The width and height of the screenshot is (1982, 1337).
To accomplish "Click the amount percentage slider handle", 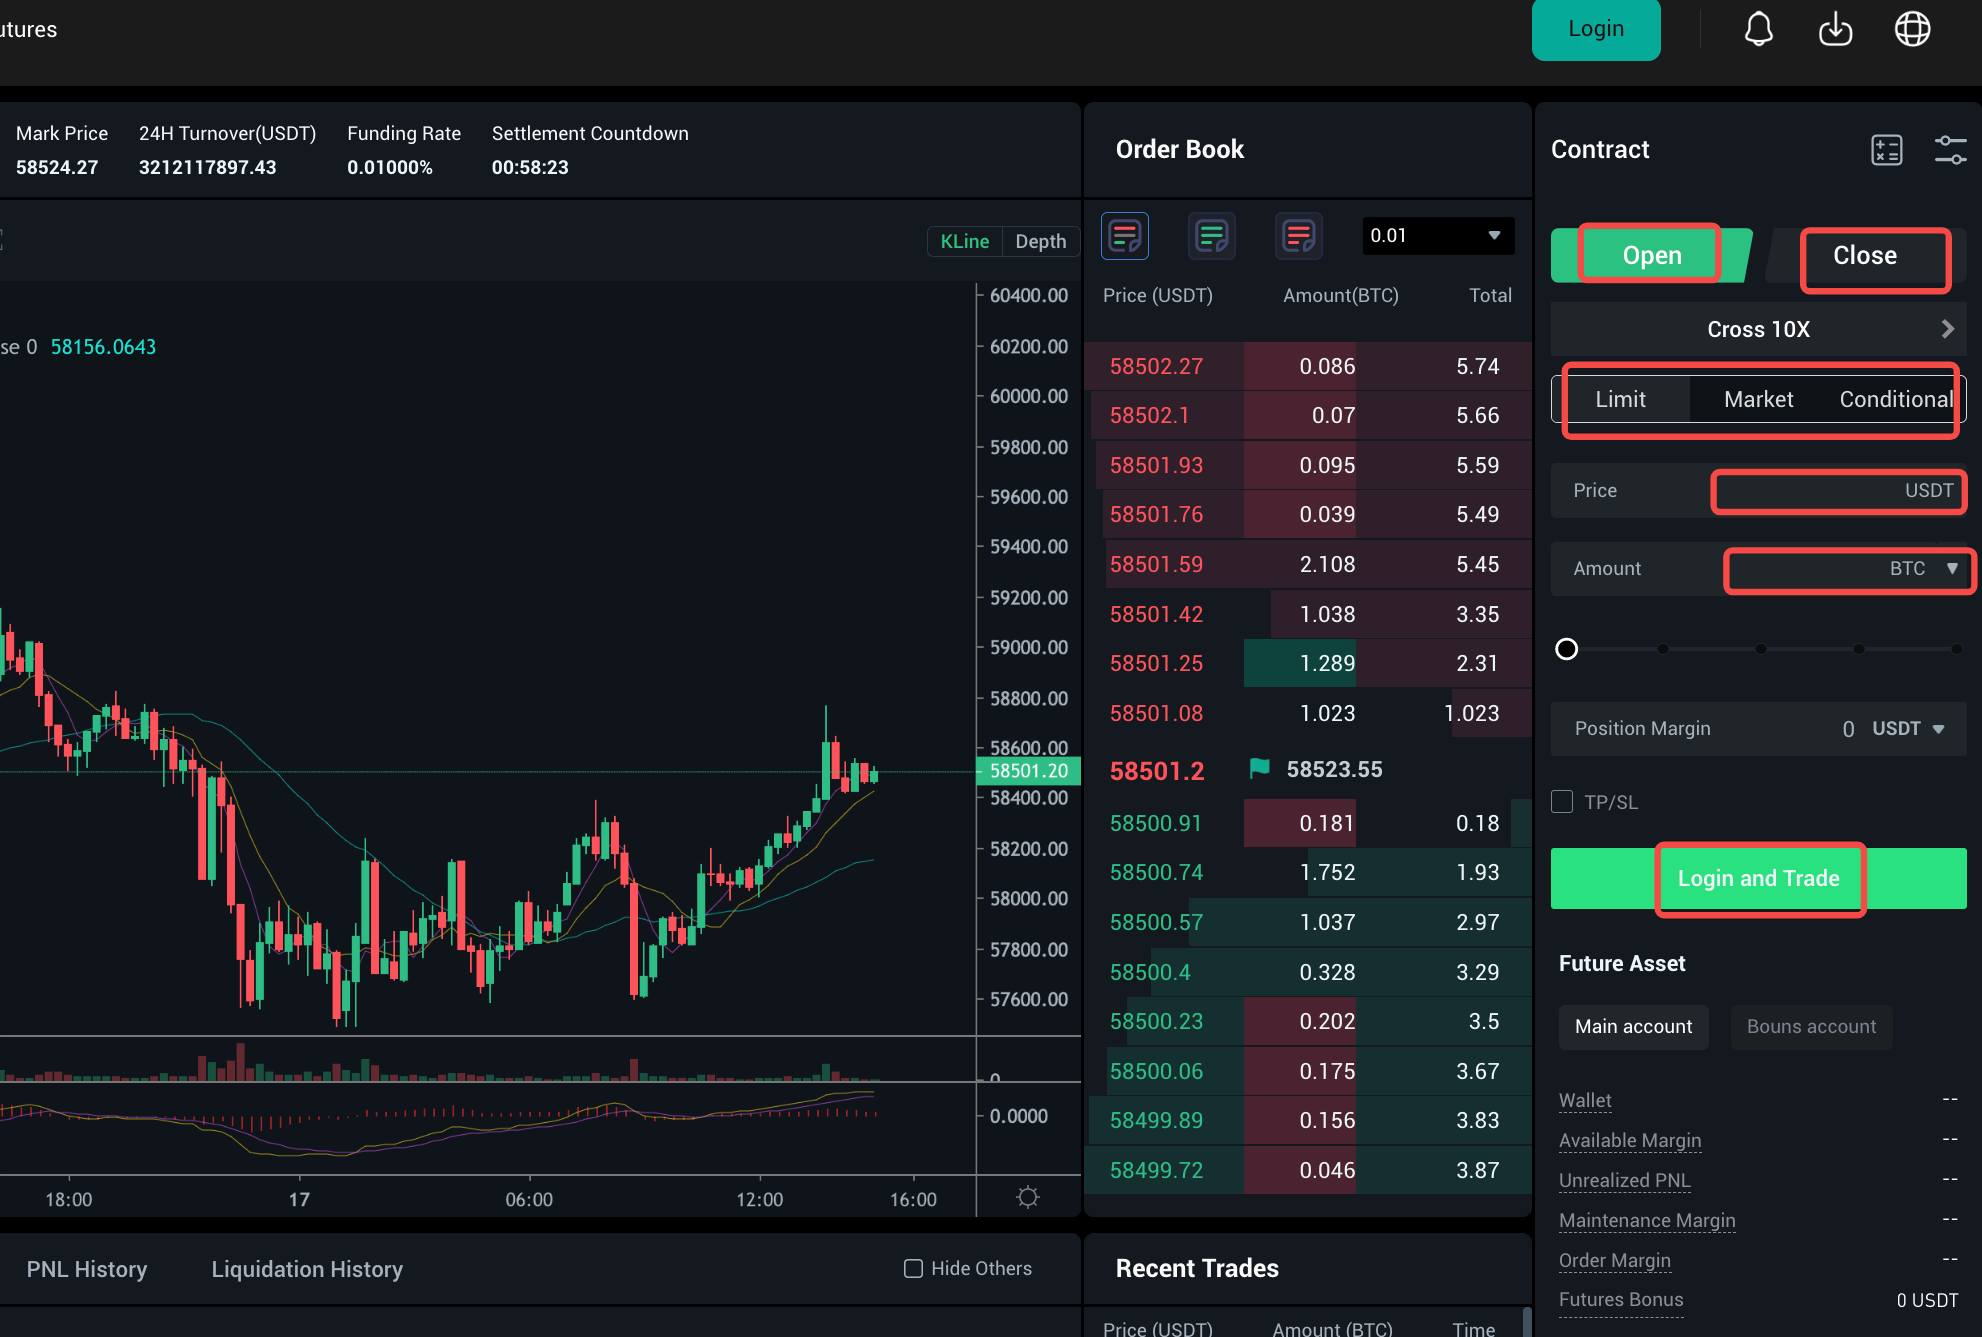I will [1567, 649].
